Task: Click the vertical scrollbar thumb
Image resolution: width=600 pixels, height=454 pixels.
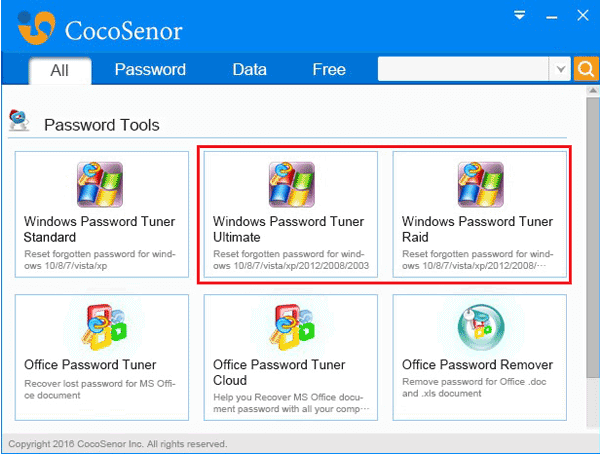Action: [593, 238]
